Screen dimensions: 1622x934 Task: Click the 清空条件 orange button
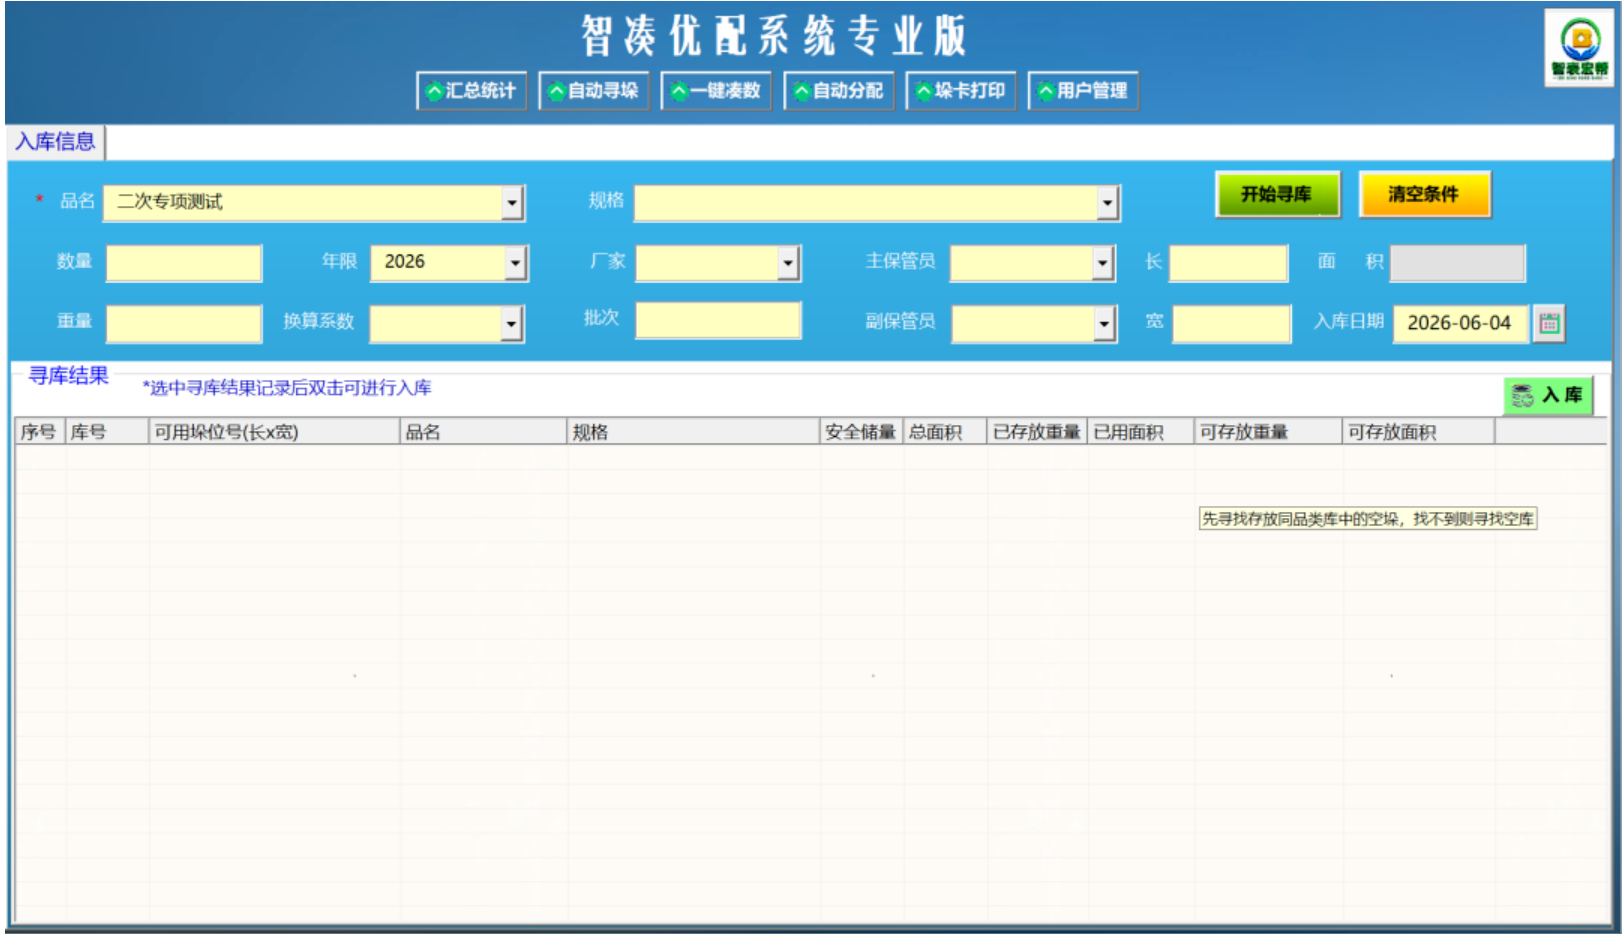click(x=1424, y=194)
